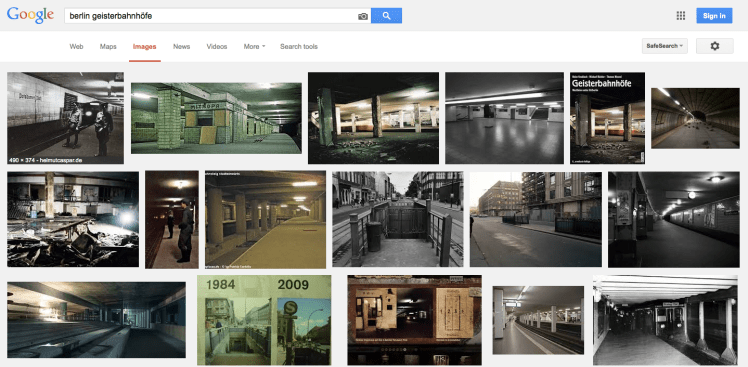Click the blue magnifier search button

tap(386, 16)
